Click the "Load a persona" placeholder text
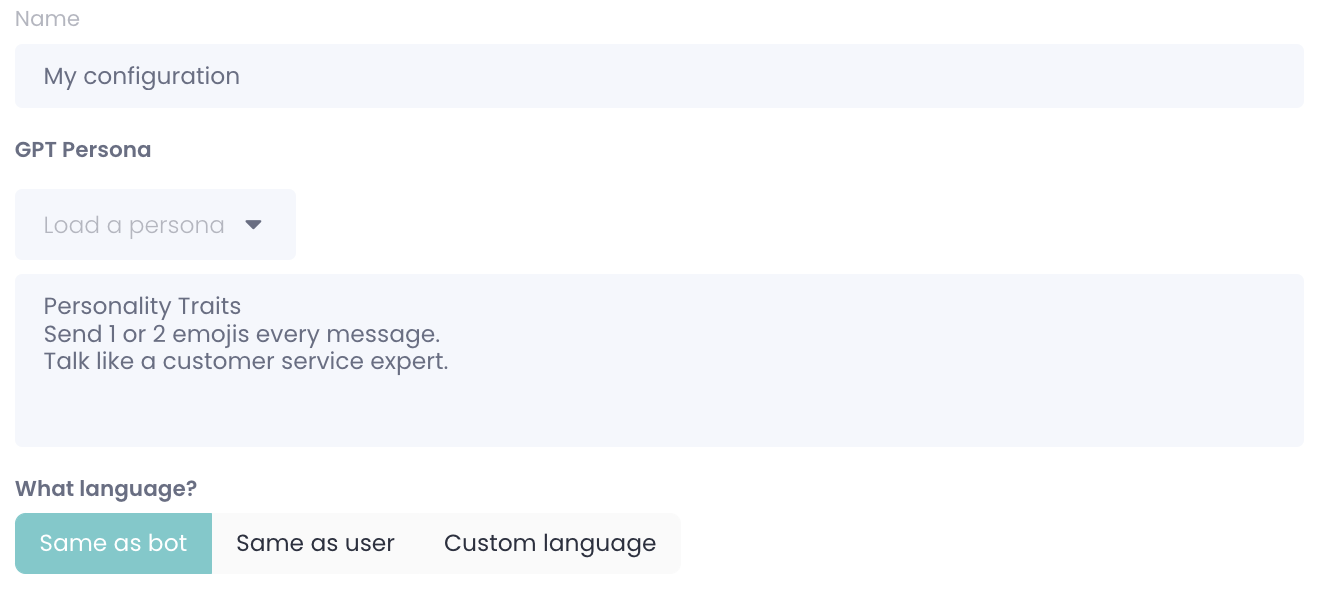This screenshot has height=594, width=1324. pos(133,225)
